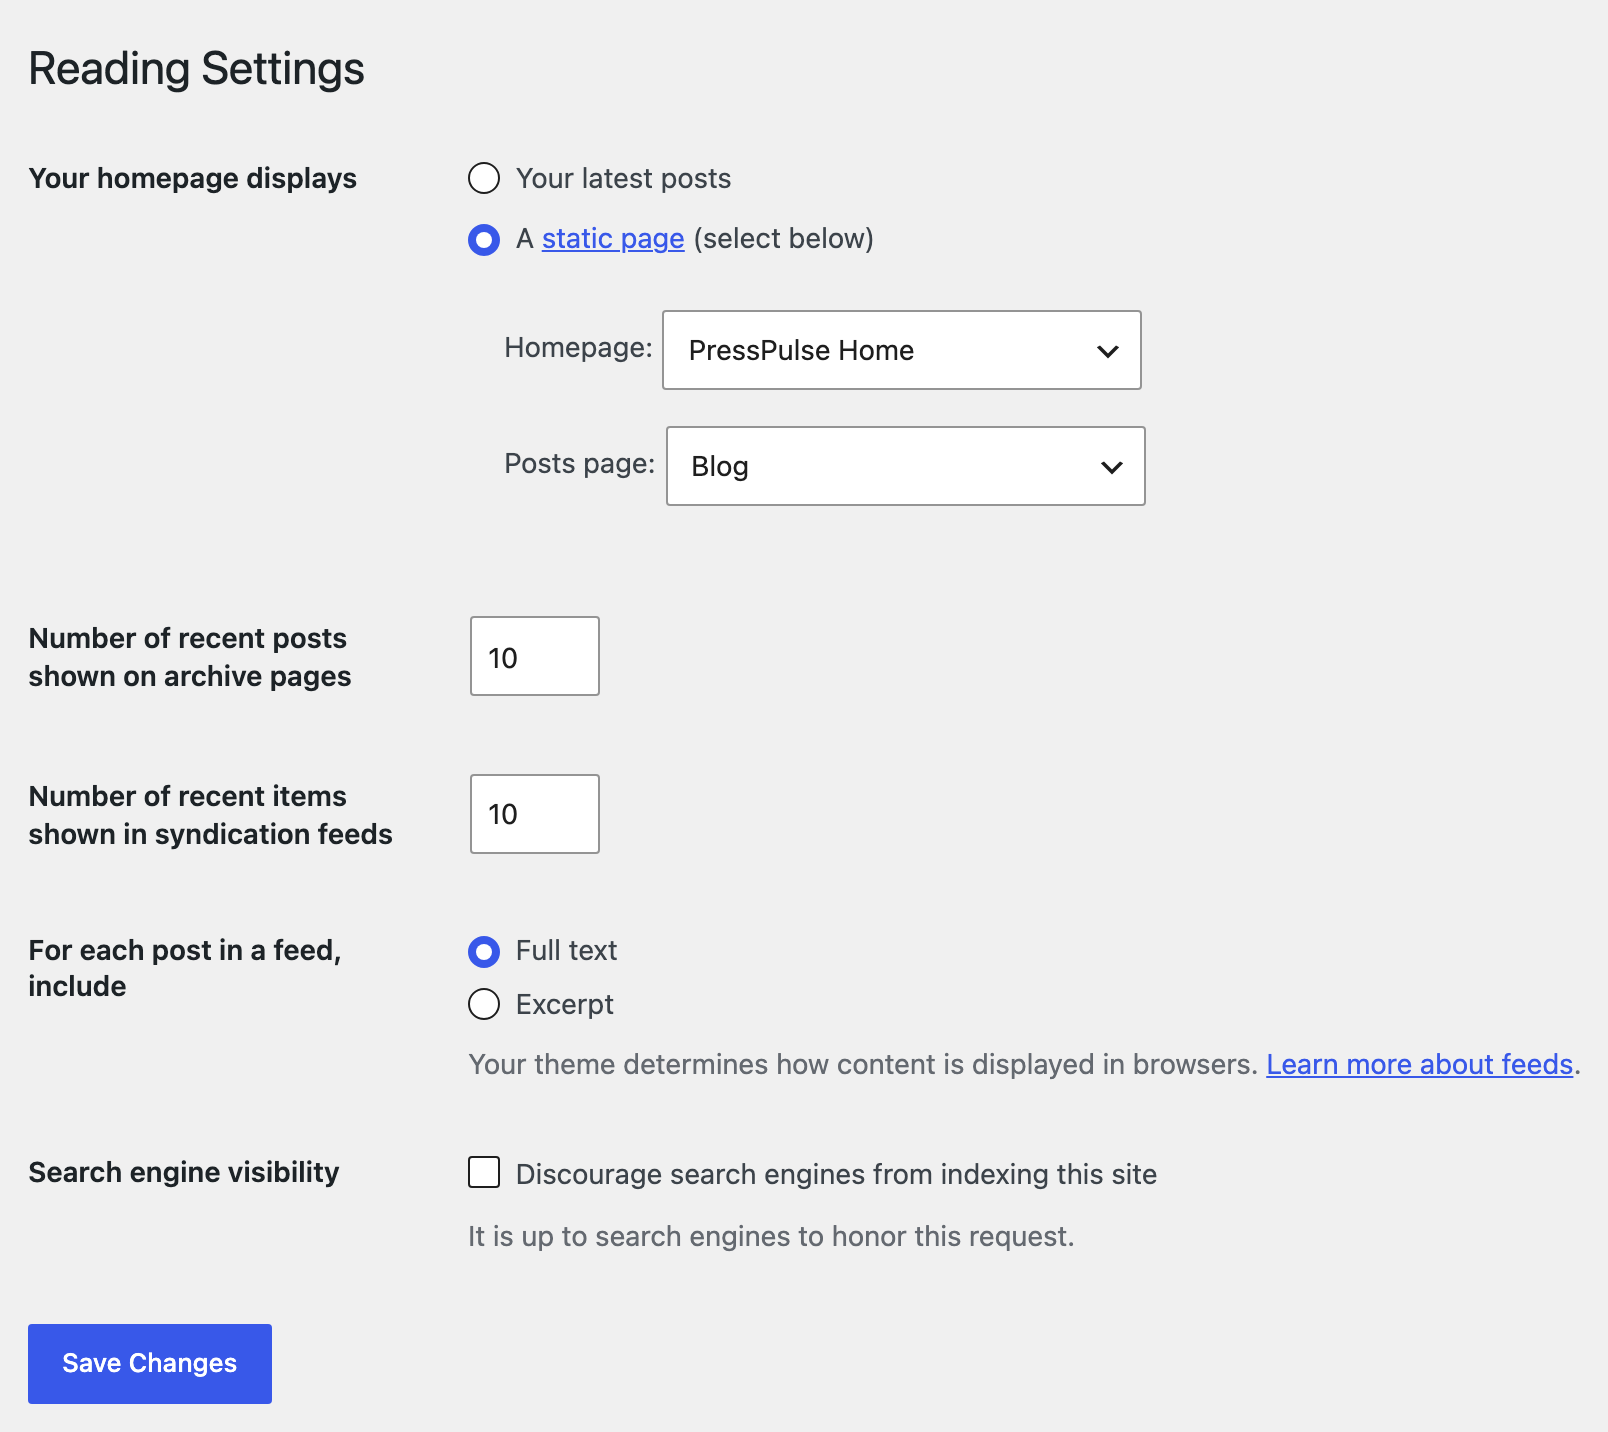Click 'Number of recent items shown in syndication feeds' label
Viewport: 1608px width, 1432px height.
tap(211, 815)
